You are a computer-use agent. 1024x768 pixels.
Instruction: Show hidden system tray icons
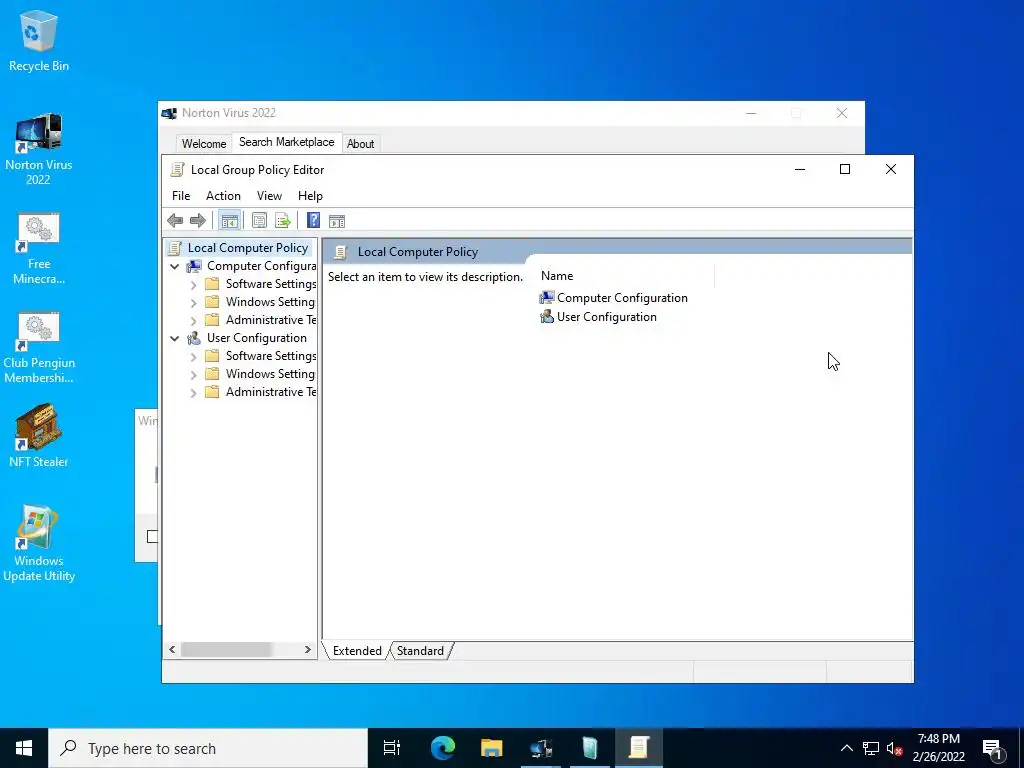coord(846,748)
